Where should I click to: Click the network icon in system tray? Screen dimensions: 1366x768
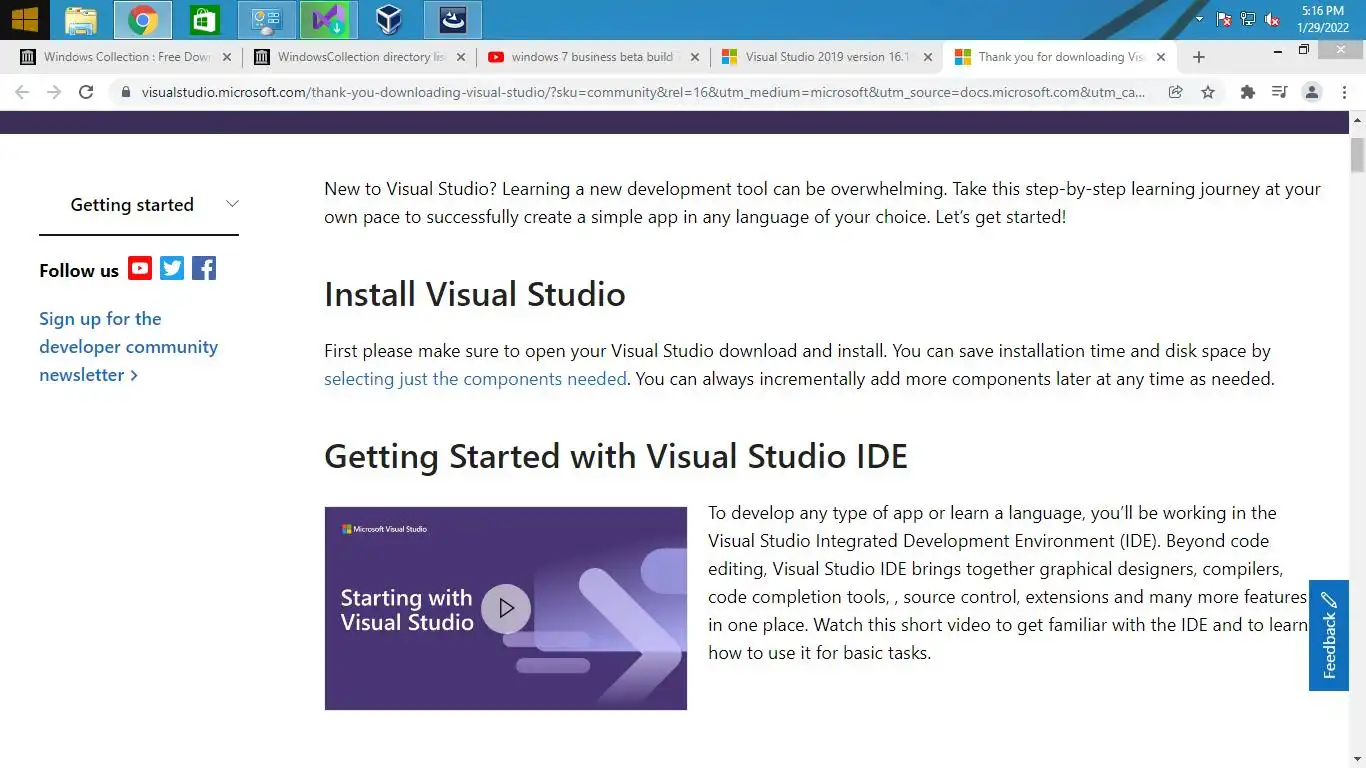(1248, 19)
